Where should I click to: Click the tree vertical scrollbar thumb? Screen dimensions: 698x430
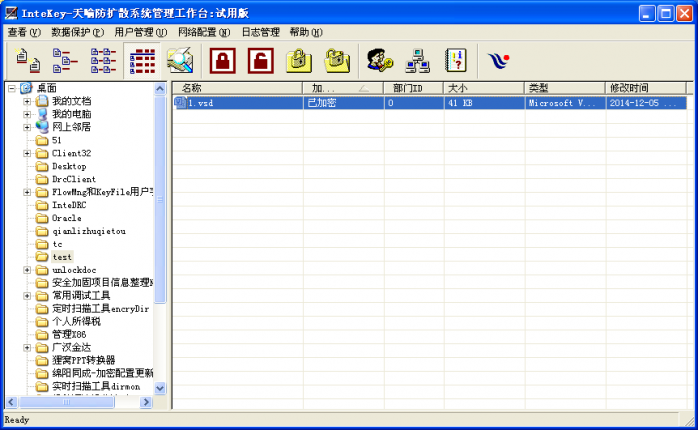pyautogui.click(x=160, y=199)
